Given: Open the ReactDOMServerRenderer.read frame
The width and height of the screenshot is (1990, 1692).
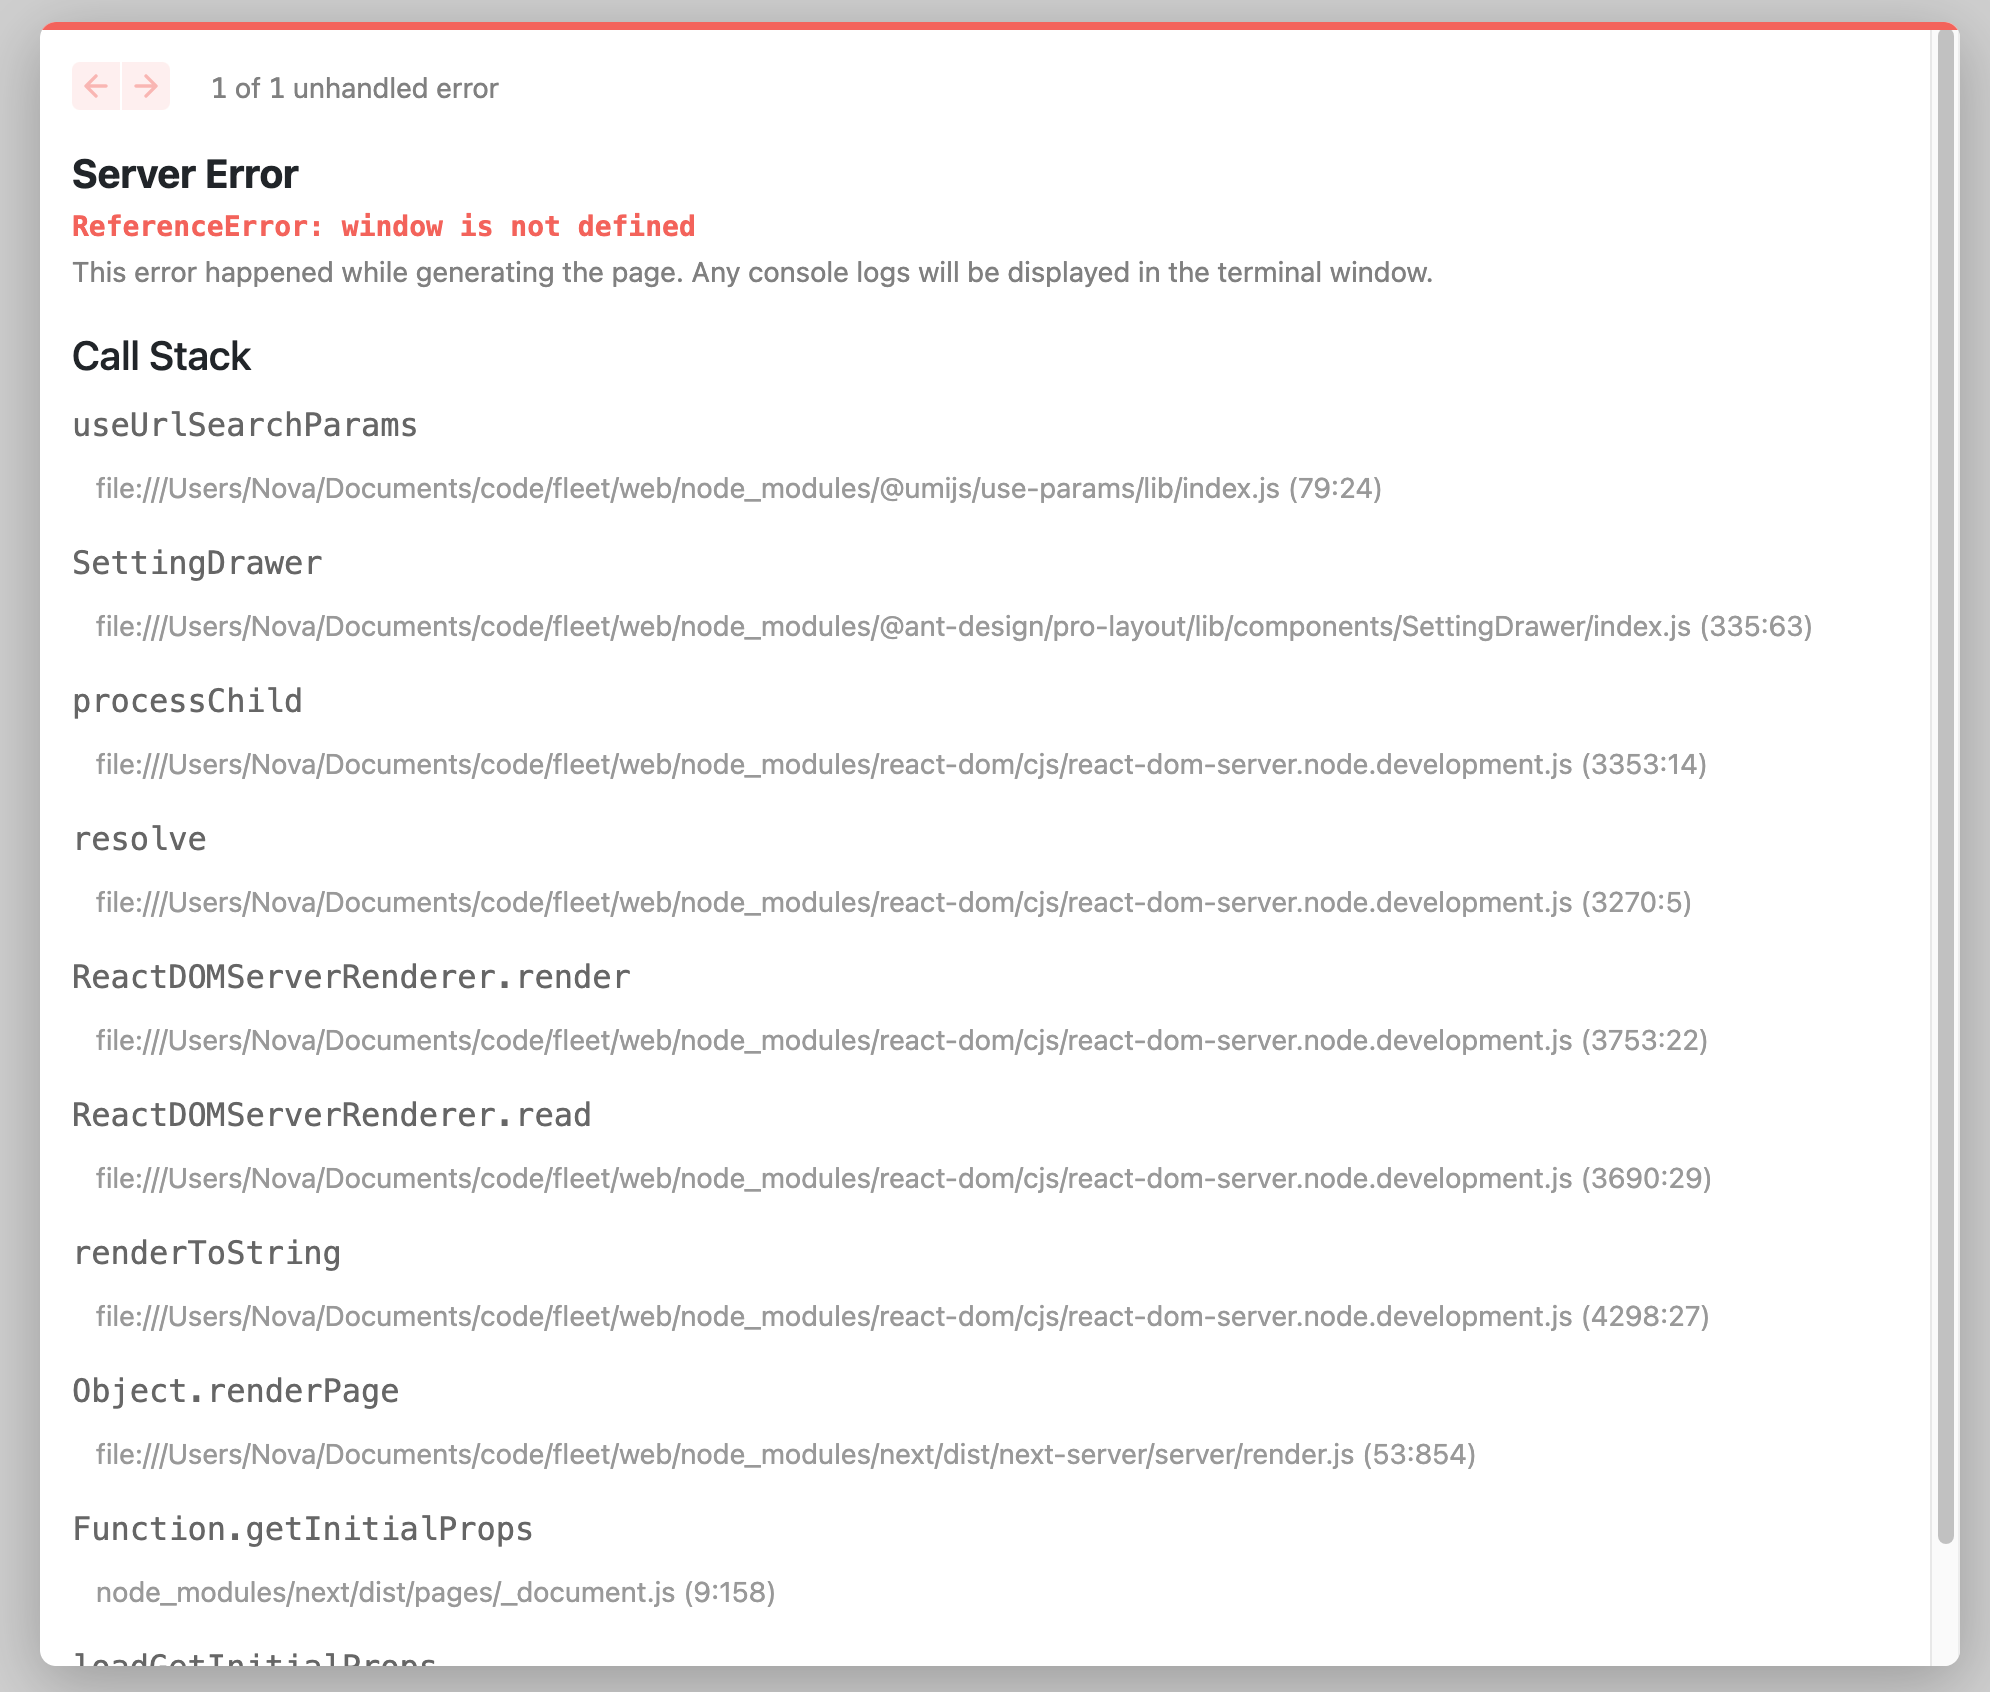Looking at the screenshot, I should point(330,1114).
